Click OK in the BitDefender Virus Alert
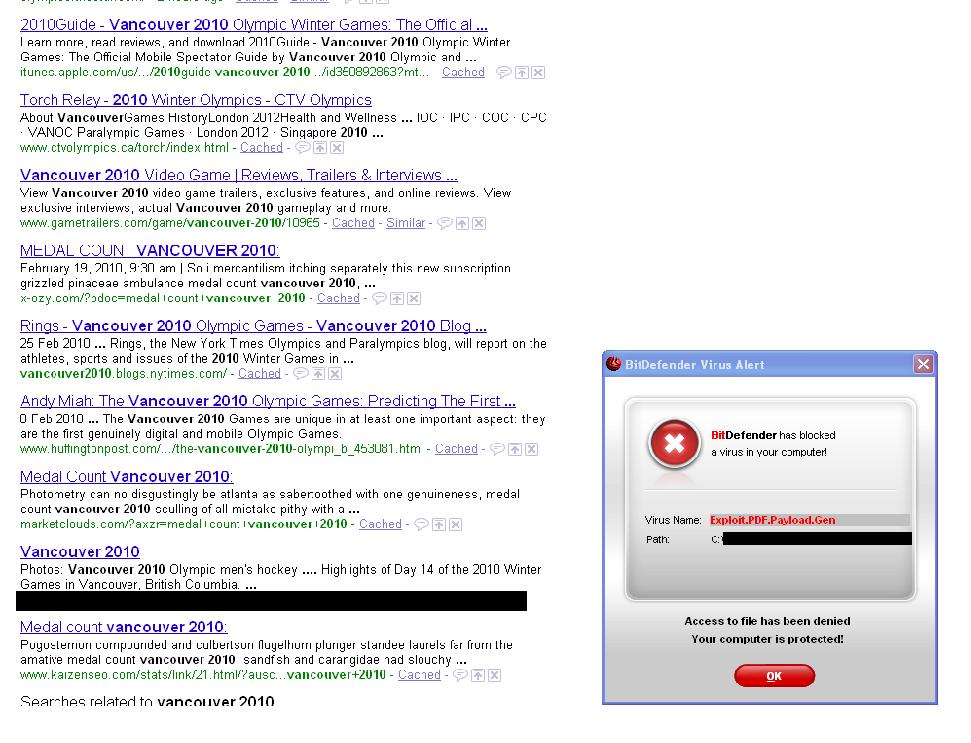Viewport: 971px width, 743px height. point(774,676)
